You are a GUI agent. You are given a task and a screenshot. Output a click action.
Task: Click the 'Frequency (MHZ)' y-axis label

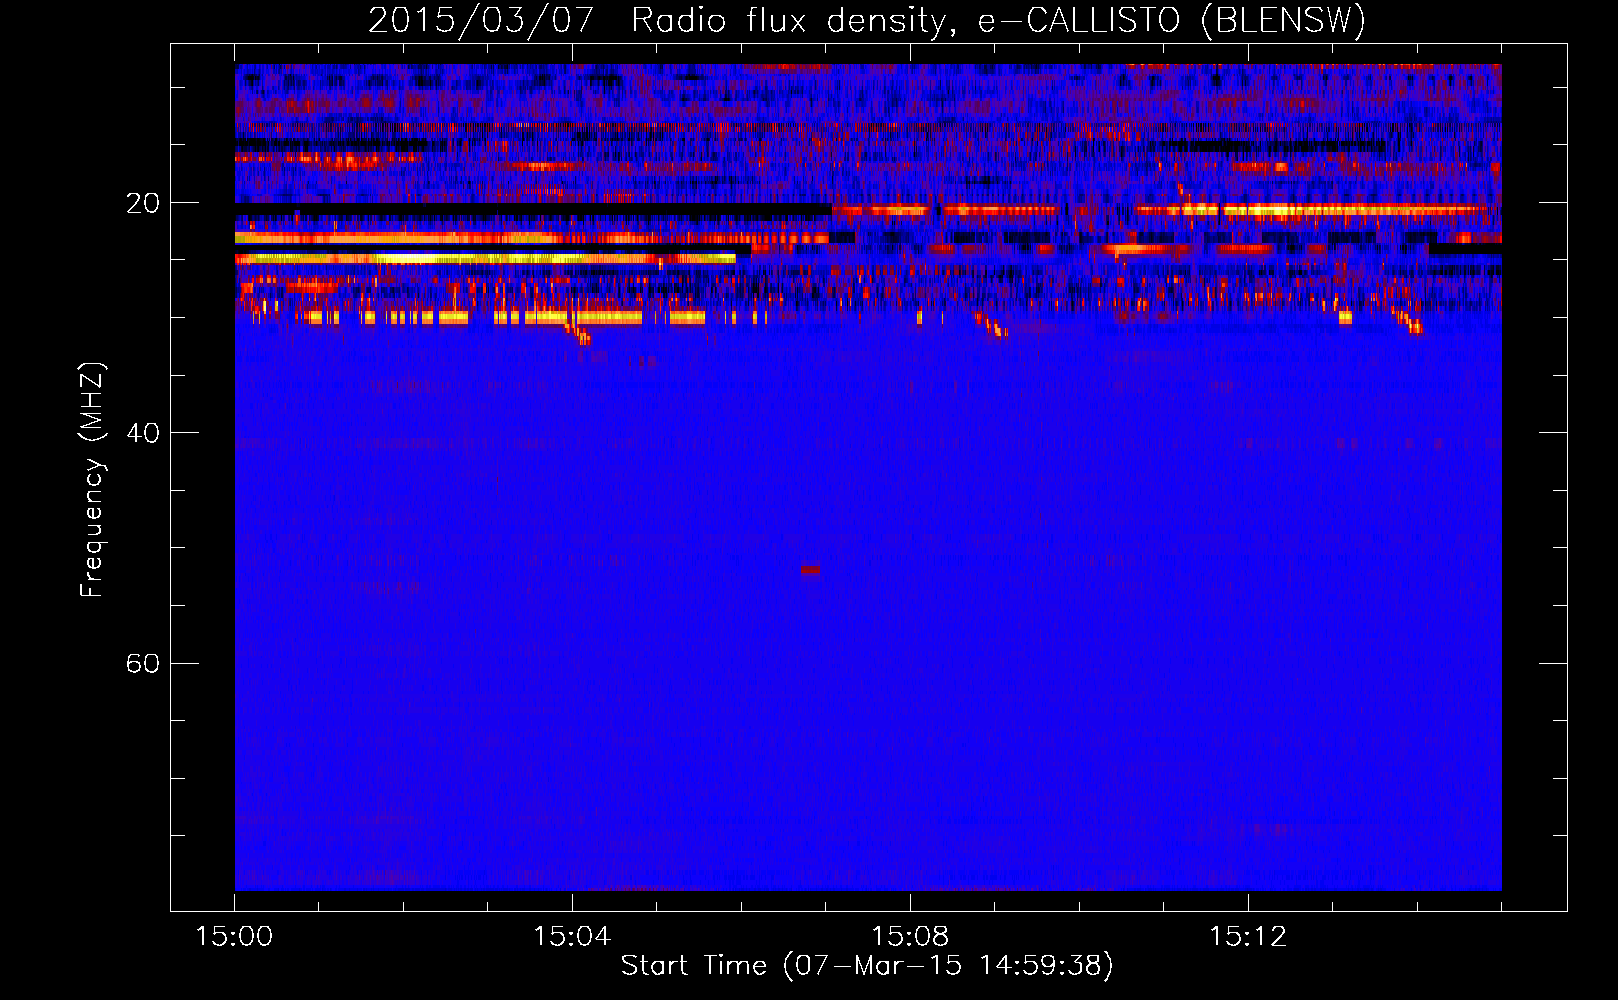[x=92, y=479]
